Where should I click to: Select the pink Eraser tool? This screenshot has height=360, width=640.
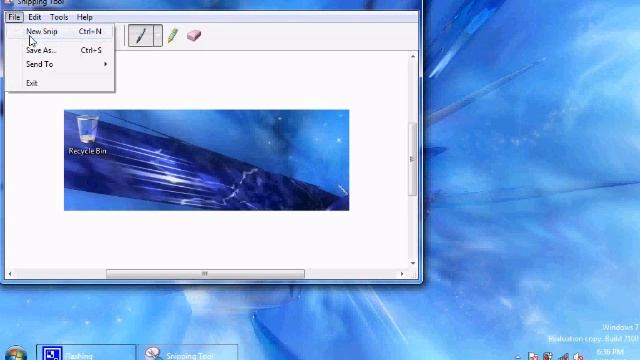click(194, 36)
